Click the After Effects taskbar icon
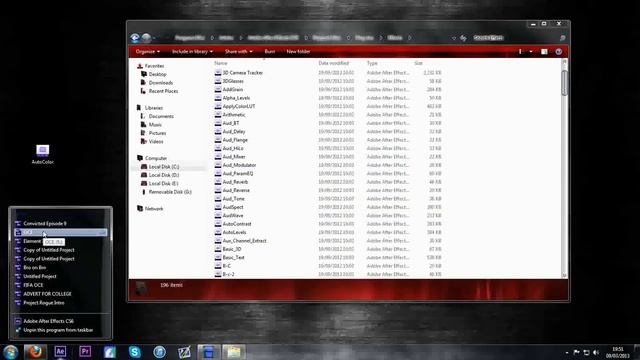The image size is (640, 360). coord(60,352)
